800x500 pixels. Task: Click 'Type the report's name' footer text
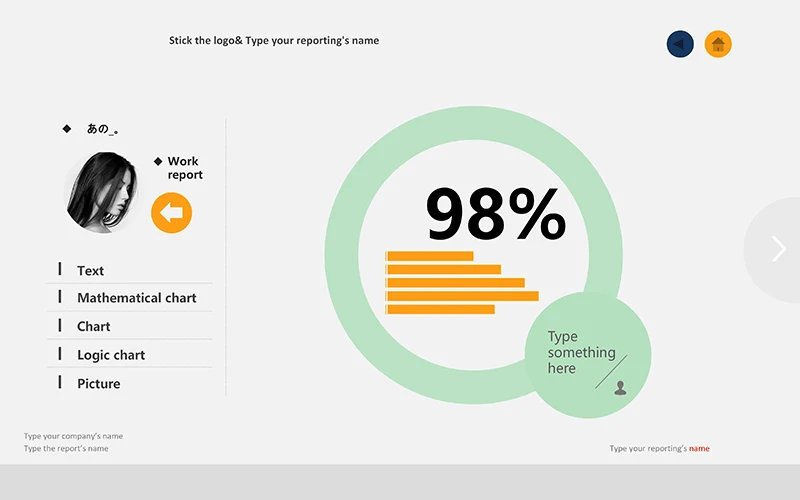pos(66,448)
